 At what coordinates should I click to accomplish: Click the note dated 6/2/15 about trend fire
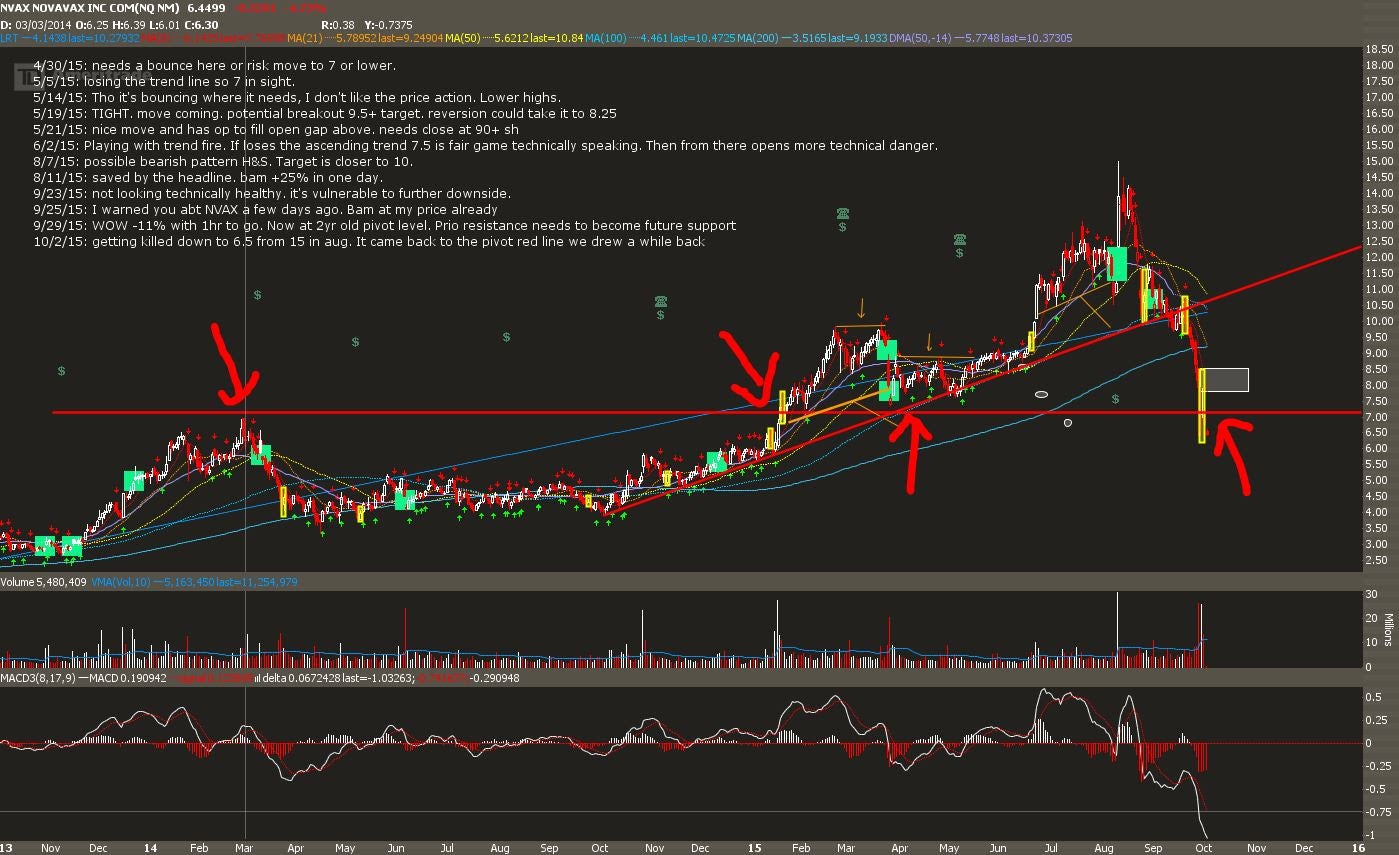tap(485, 146)
